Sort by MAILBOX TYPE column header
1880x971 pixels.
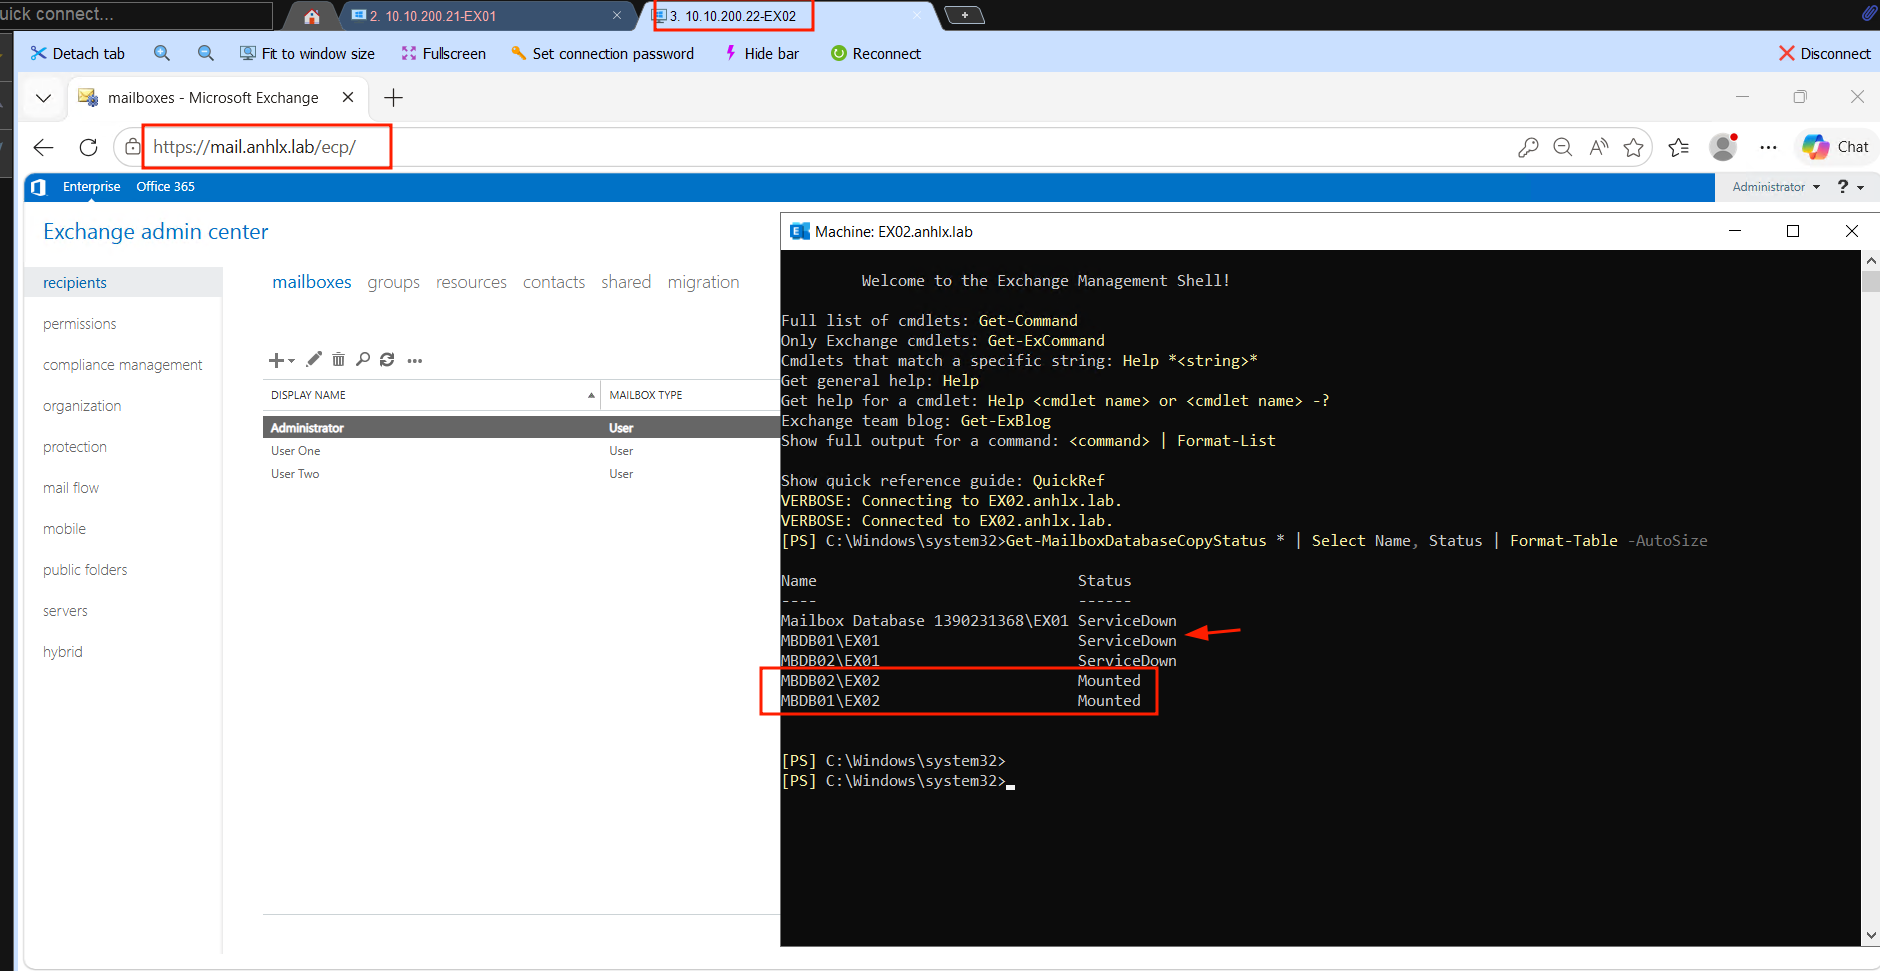(x=690, y=395)
